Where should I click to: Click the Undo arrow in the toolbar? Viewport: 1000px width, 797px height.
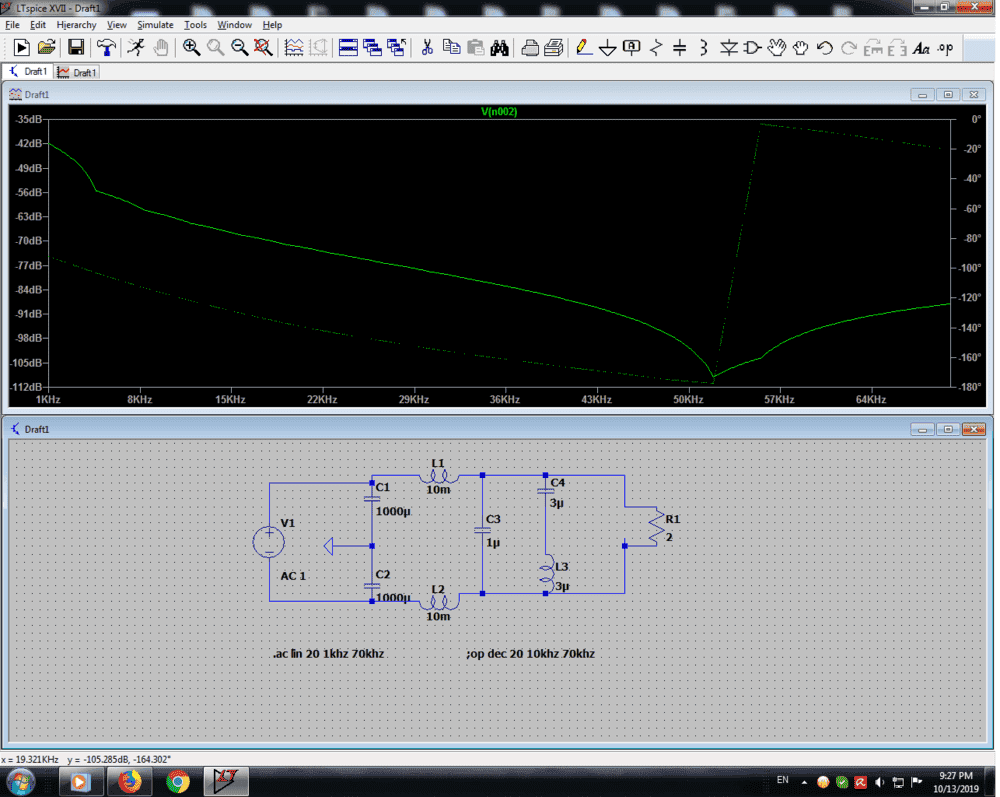click(825, 47)
